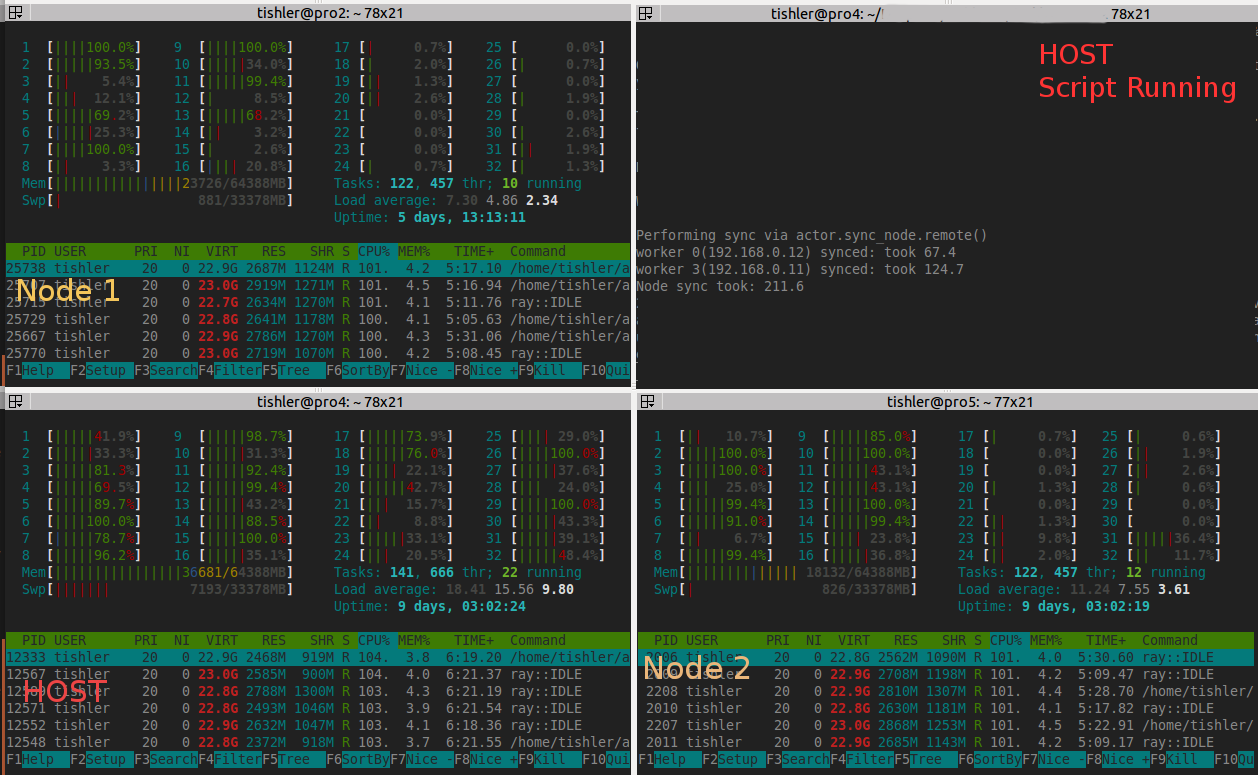Select process row with PID 12552

click(x=318, y=725)
